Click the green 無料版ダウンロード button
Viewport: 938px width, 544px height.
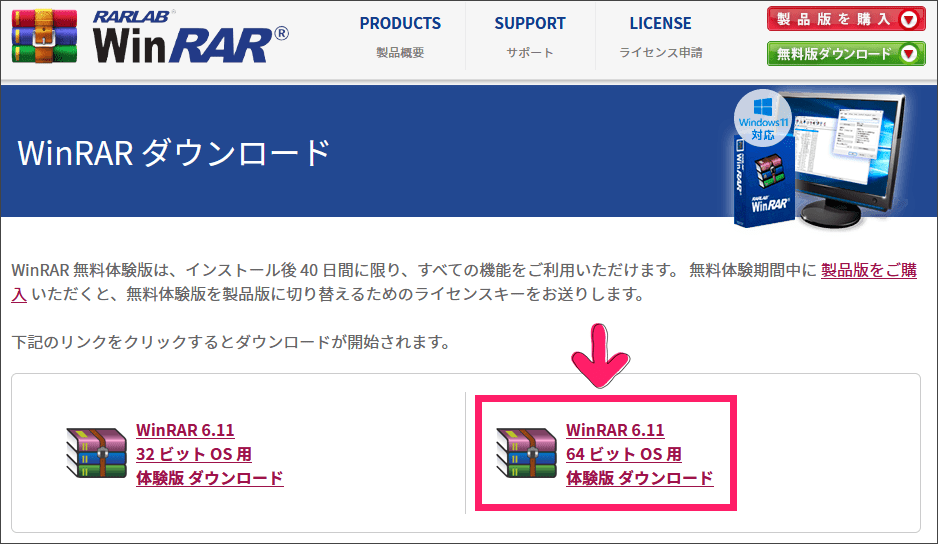pyautogui.click(x=846, y=54)
